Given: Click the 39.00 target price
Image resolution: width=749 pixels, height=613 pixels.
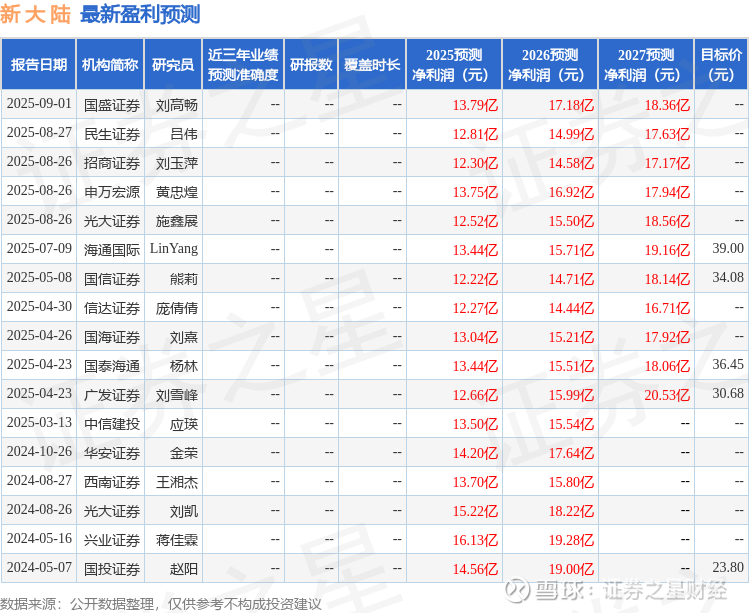Looking at the screenshot, I should tap(728, 248).
